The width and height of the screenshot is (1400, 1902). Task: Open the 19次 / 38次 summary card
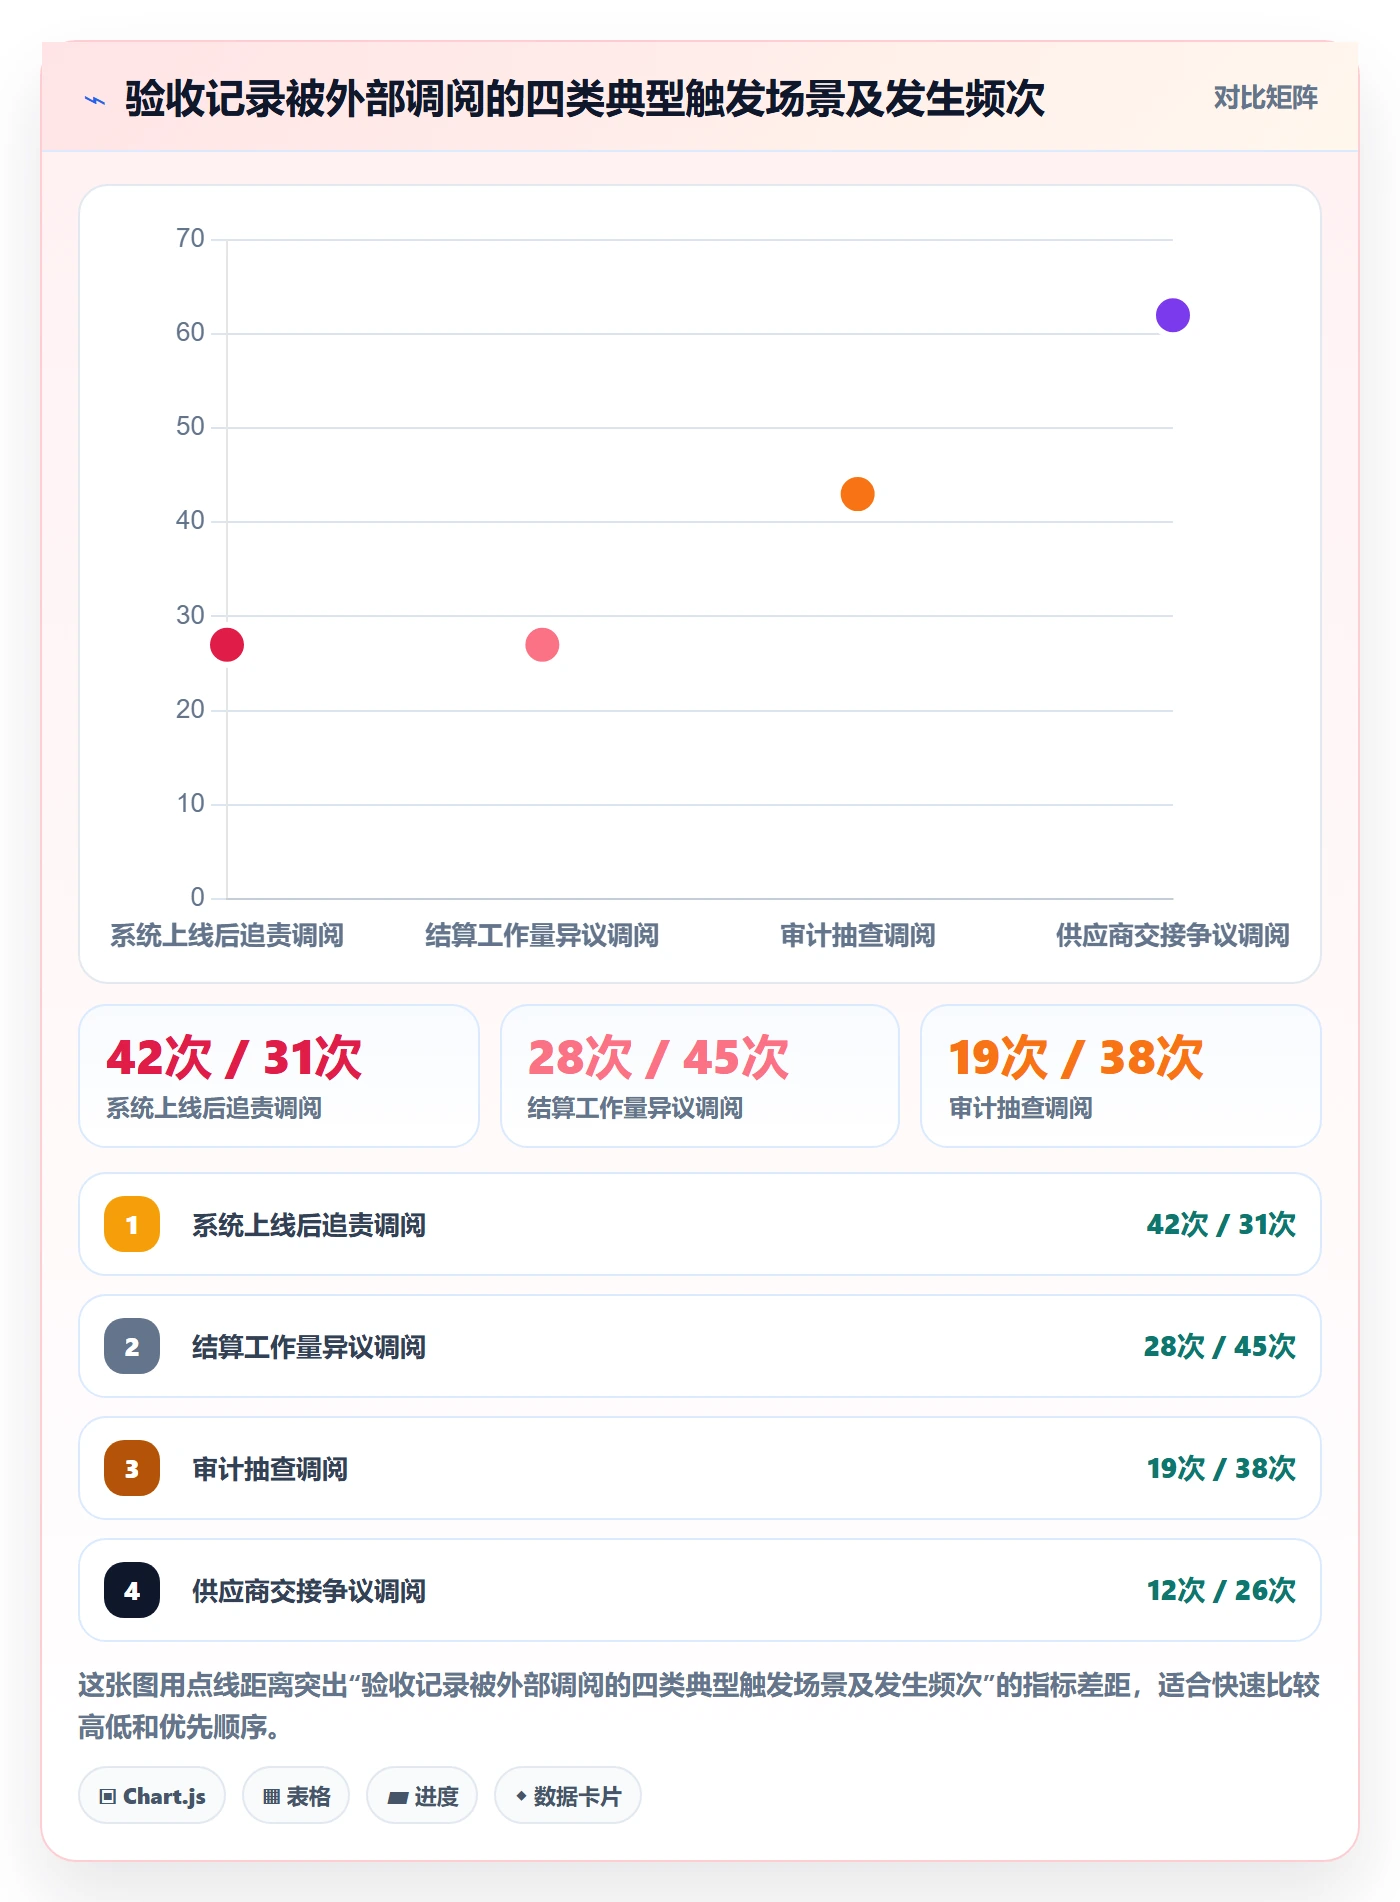1121,1076
